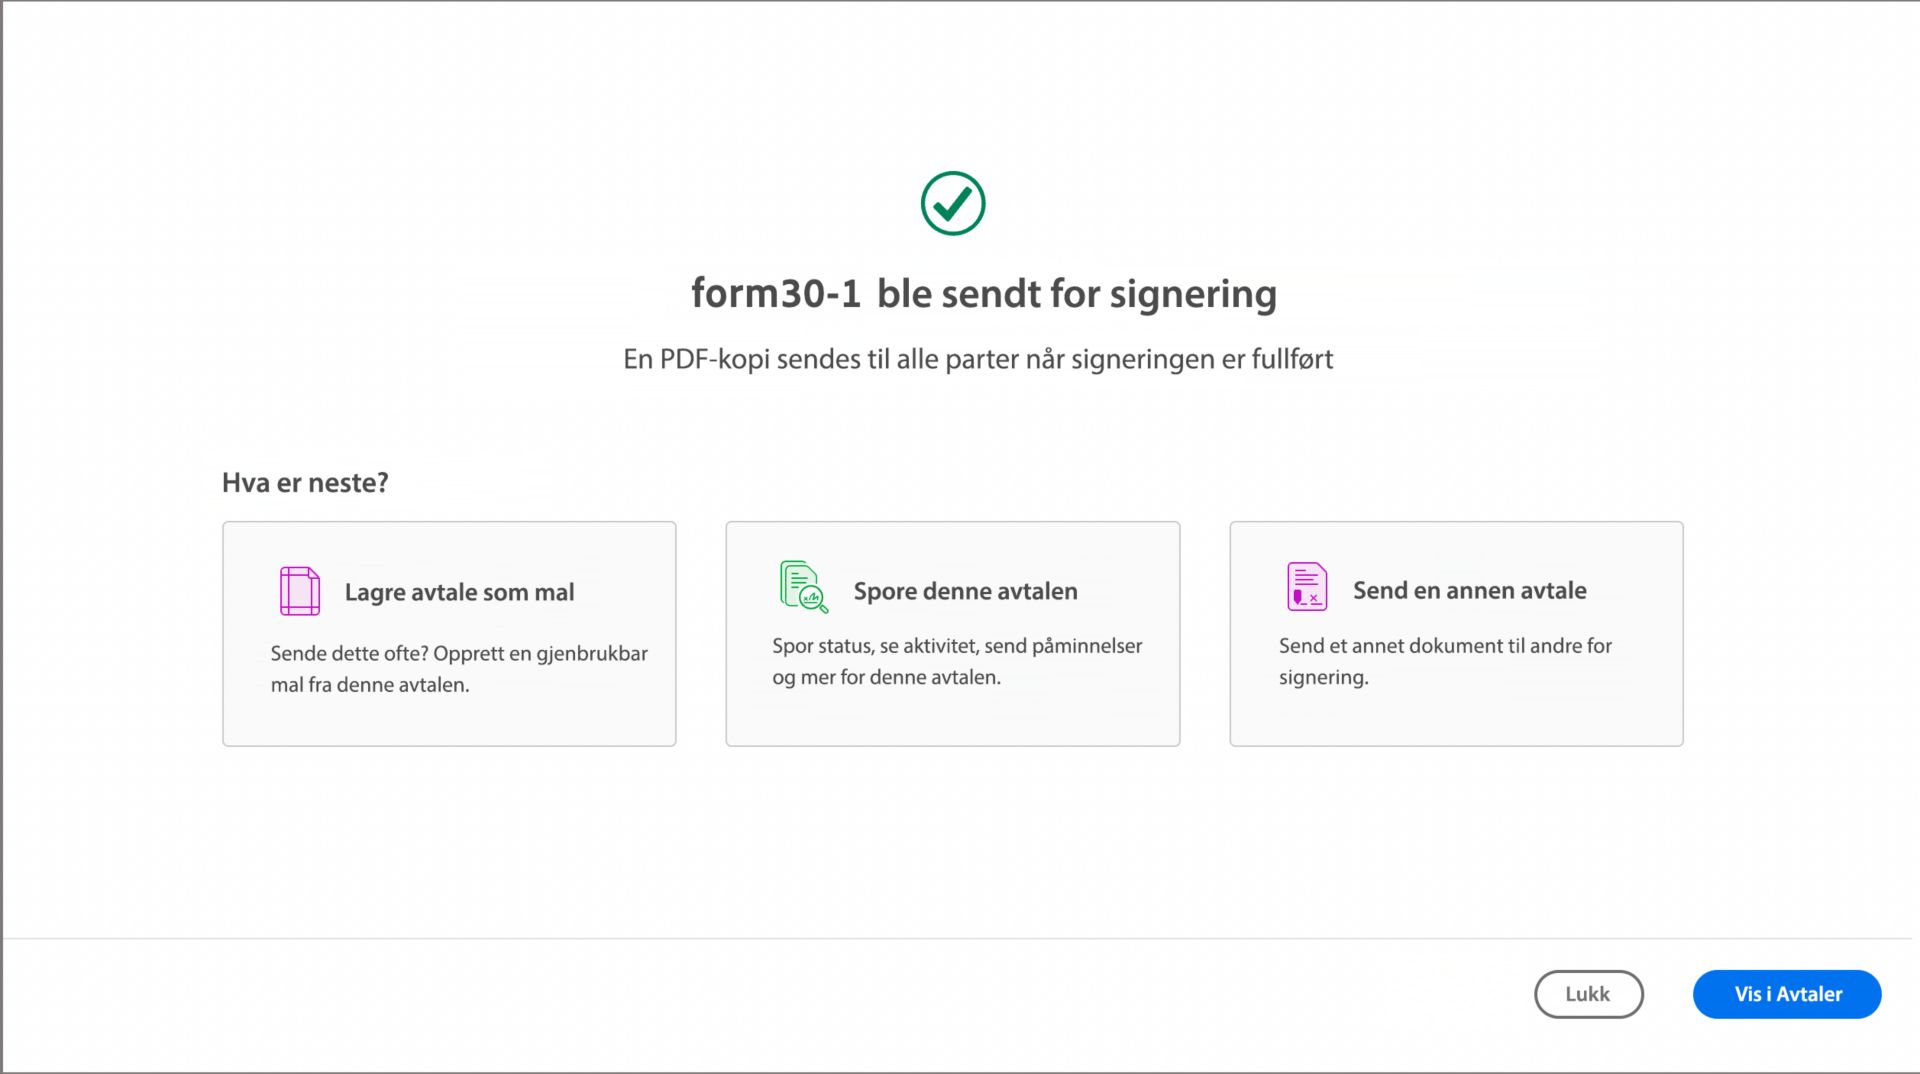Screen dimensions: 1920x1074
Task: Select the Hva er neste heading
Action: pyautogui.click(x=306, y=482)
